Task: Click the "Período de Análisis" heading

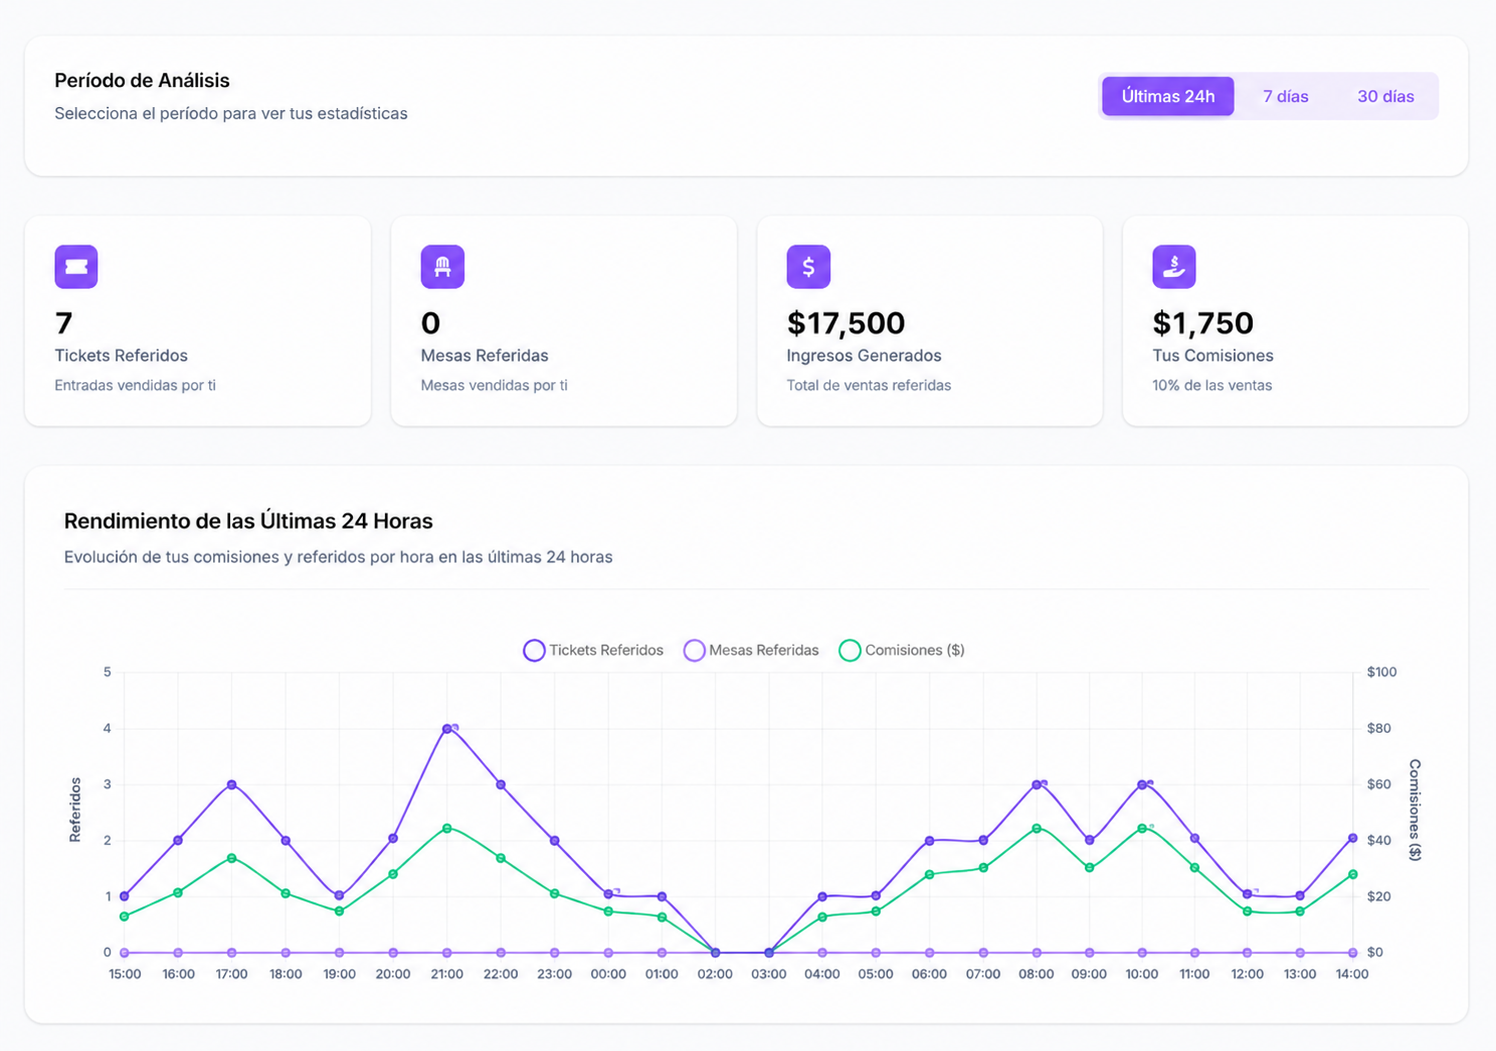Action: (x=142, y=81)
